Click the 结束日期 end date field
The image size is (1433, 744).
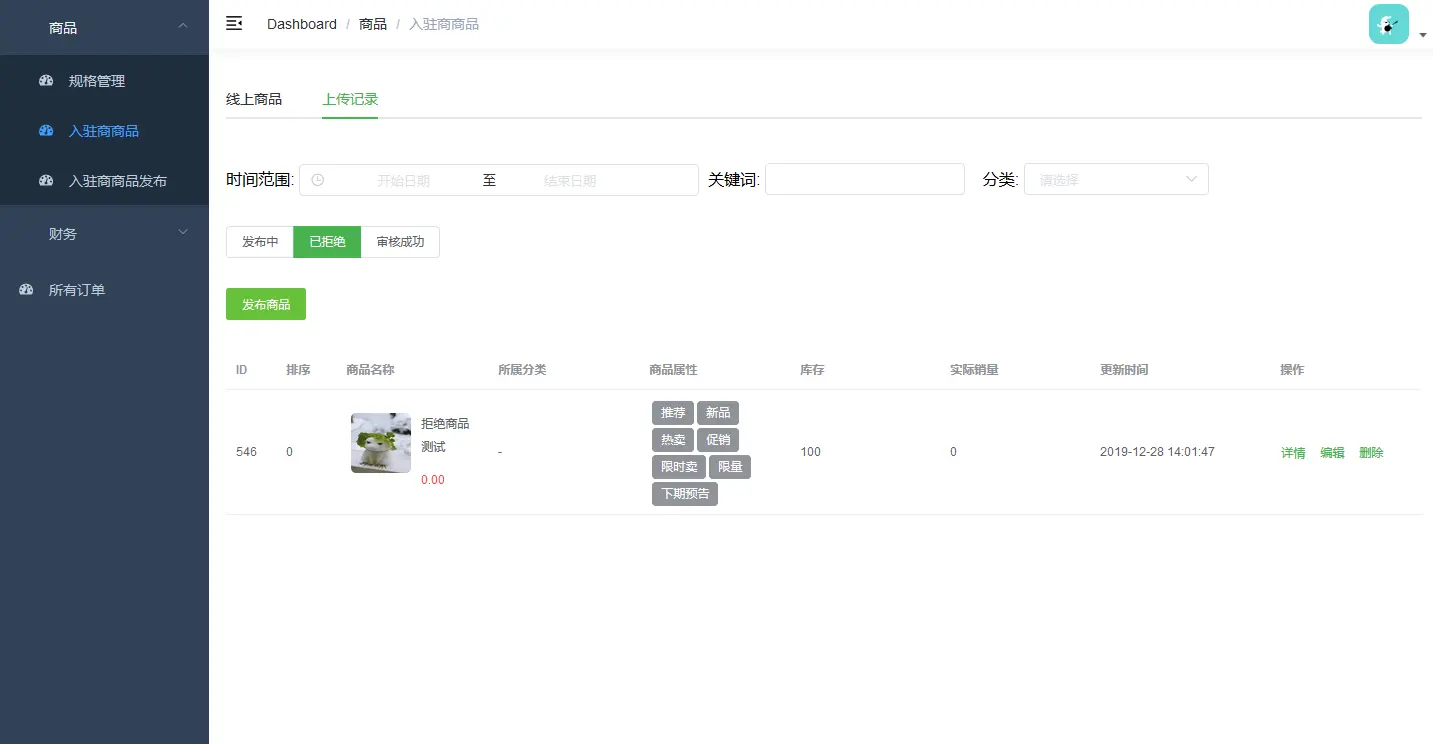pos(570,181)
